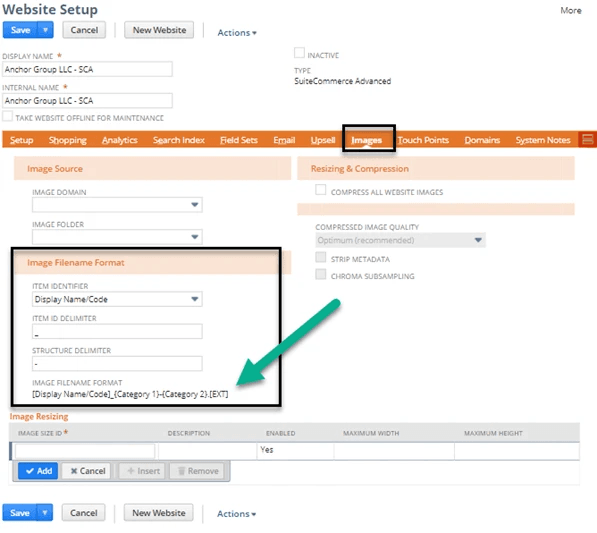This screenshot has width=597, height=533.
Task: Click the Enabled cell showing Yes
Action: pos(295,451)
